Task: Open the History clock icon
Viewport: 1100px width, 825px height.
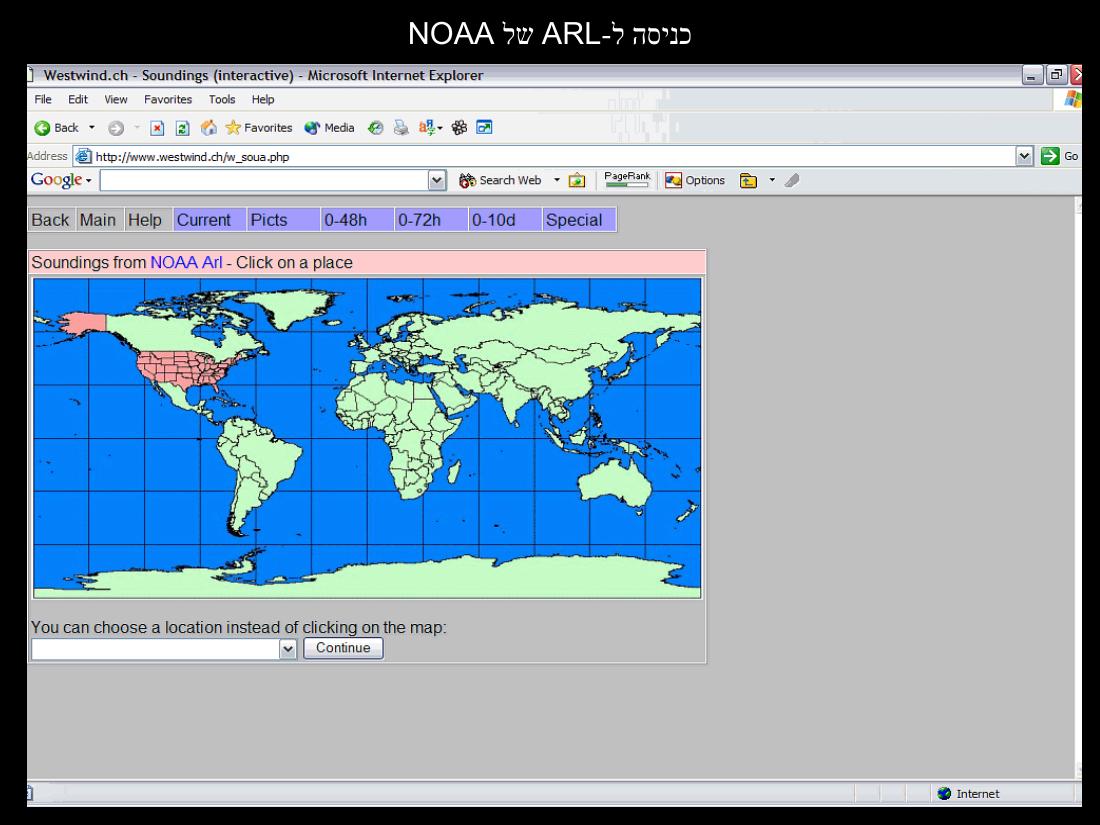Action: tap(376, 128)
